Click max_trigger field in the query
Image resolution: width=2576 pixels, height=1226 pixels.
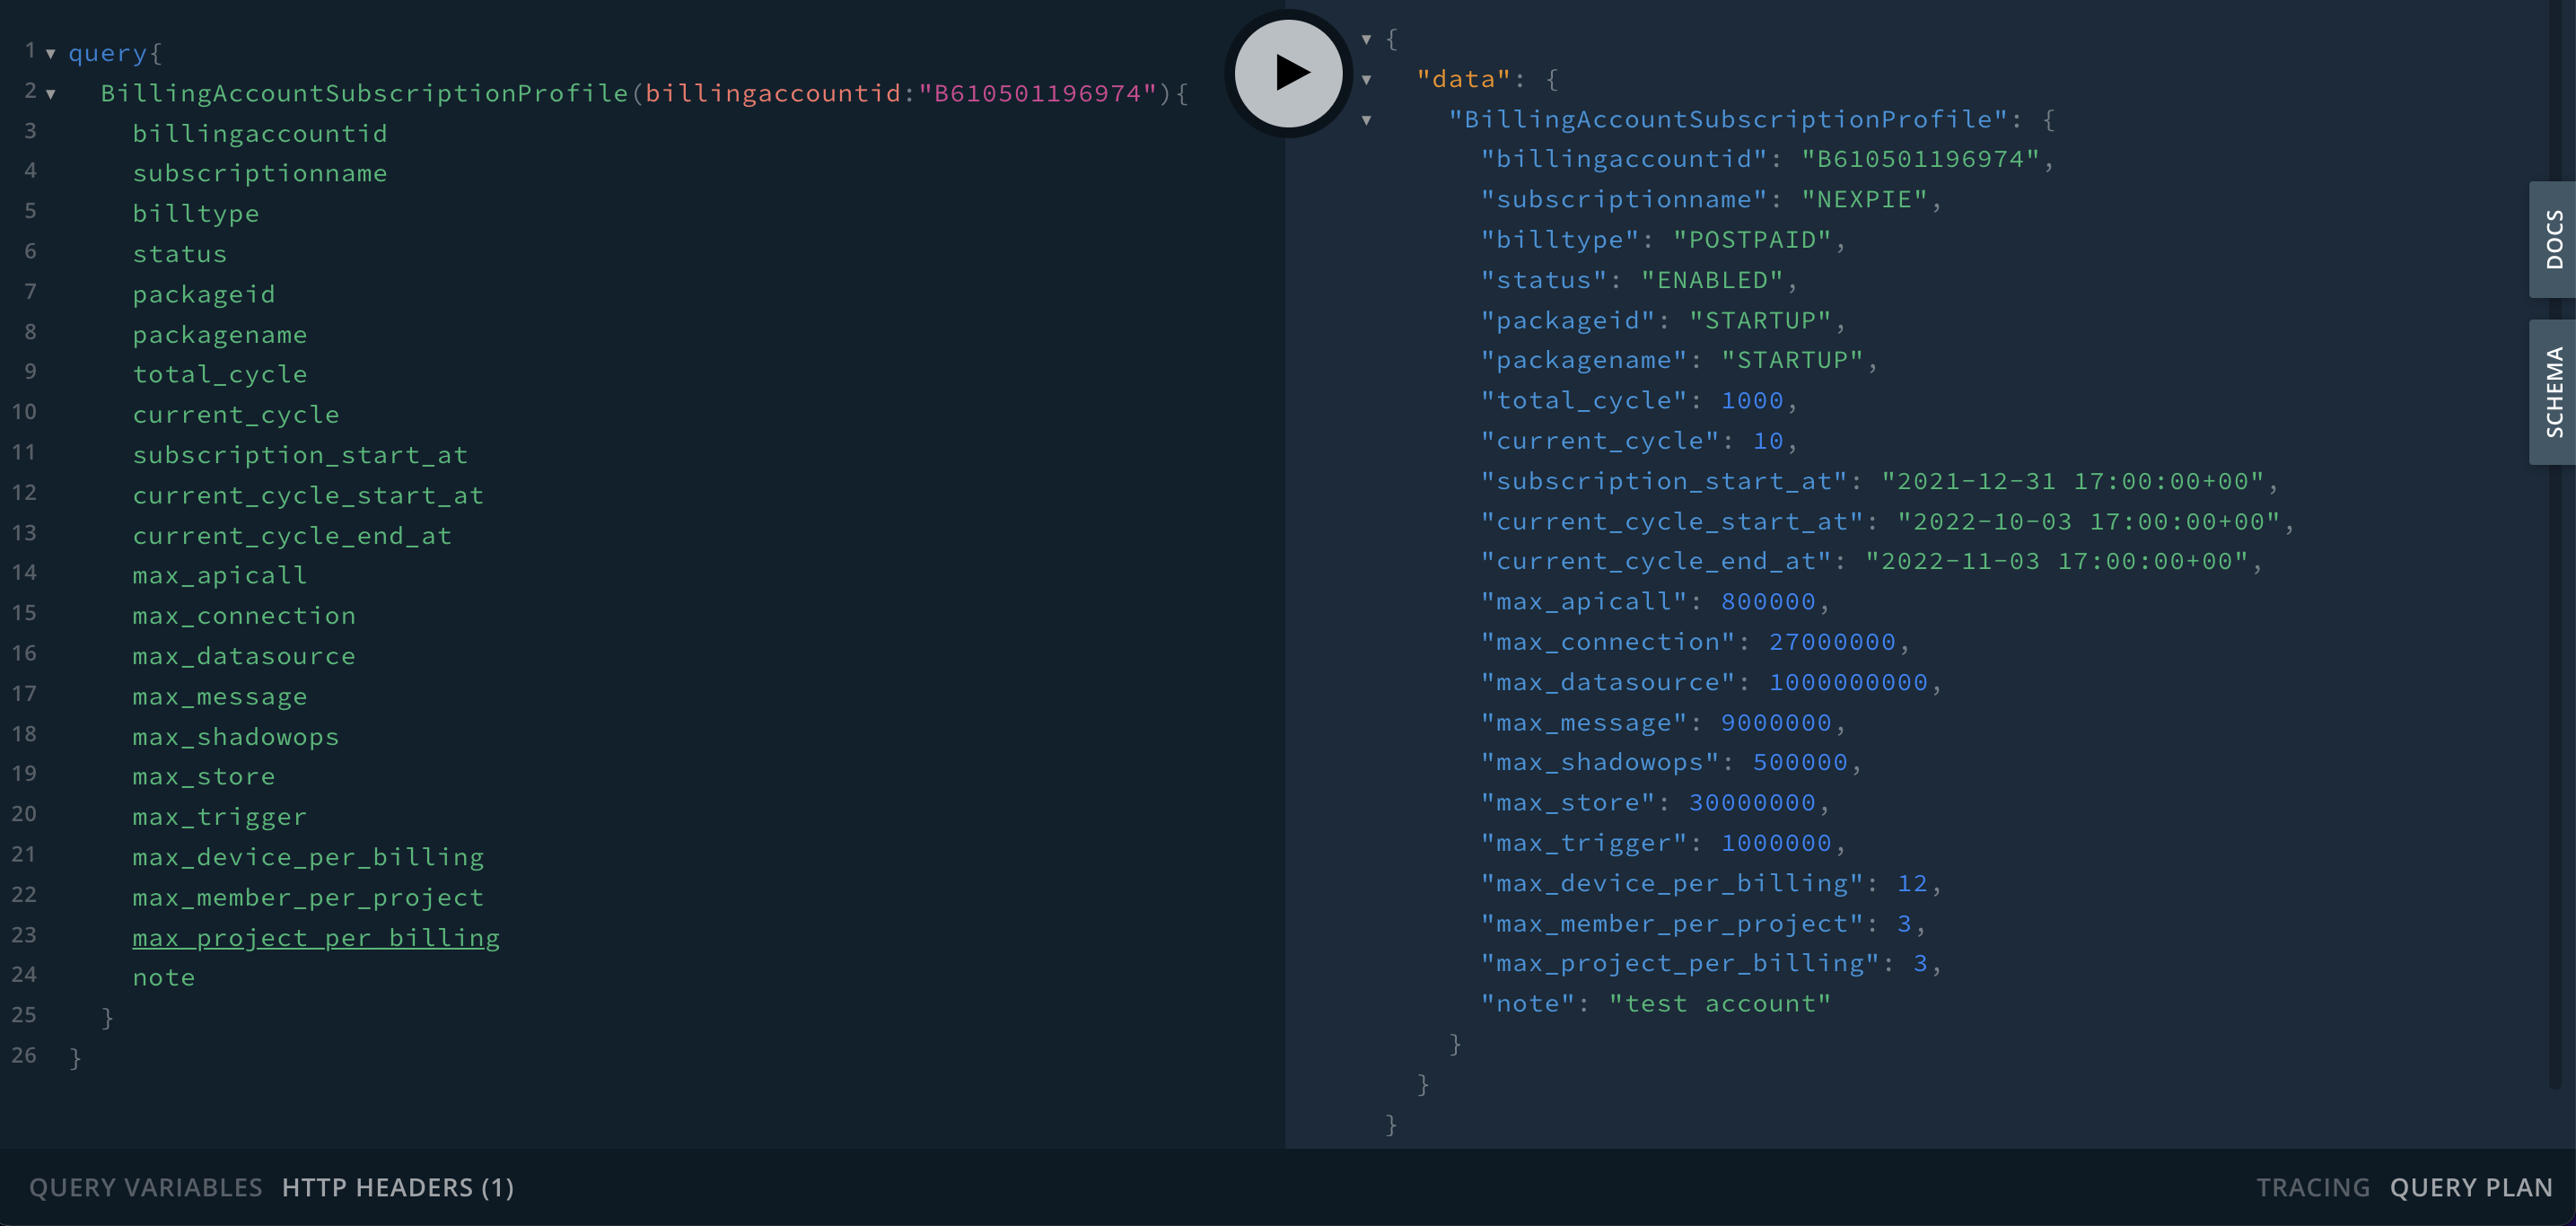220,817
